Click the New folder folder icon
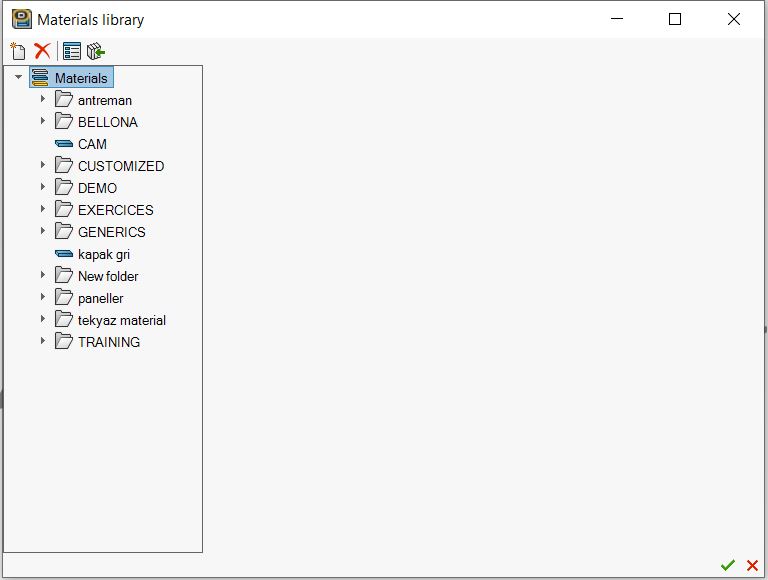Viewport: 768px width, 580px height. pos(64,276)
